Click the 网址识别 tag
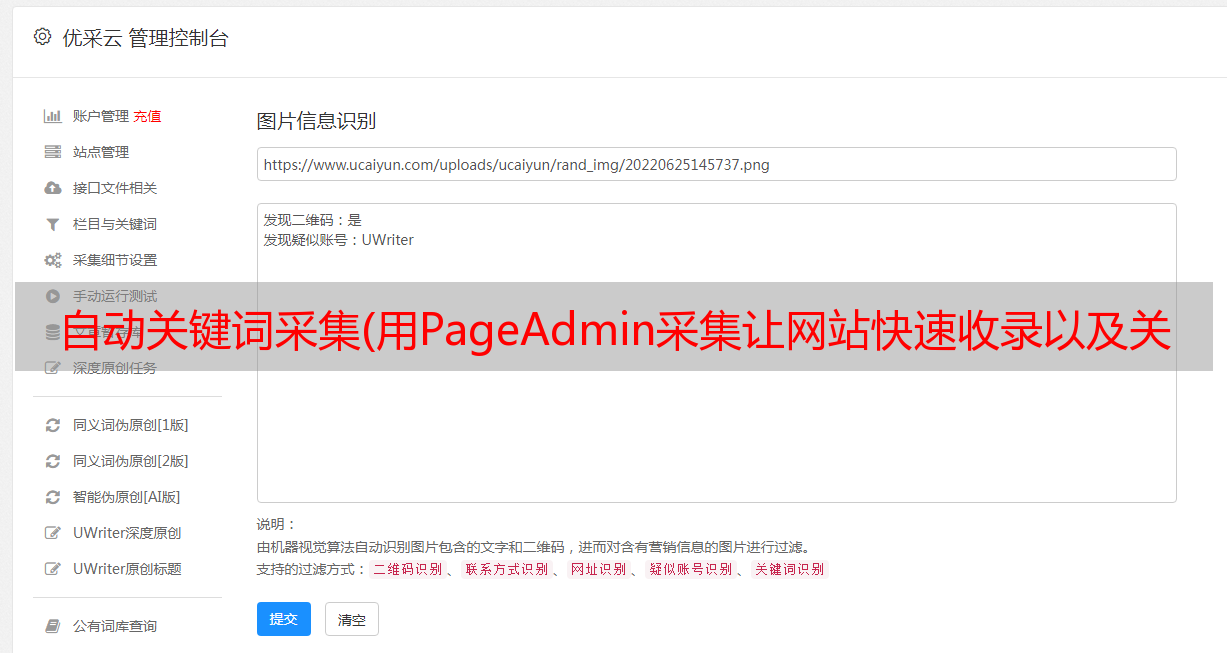 pyautogui.click(x=598, y=569)
